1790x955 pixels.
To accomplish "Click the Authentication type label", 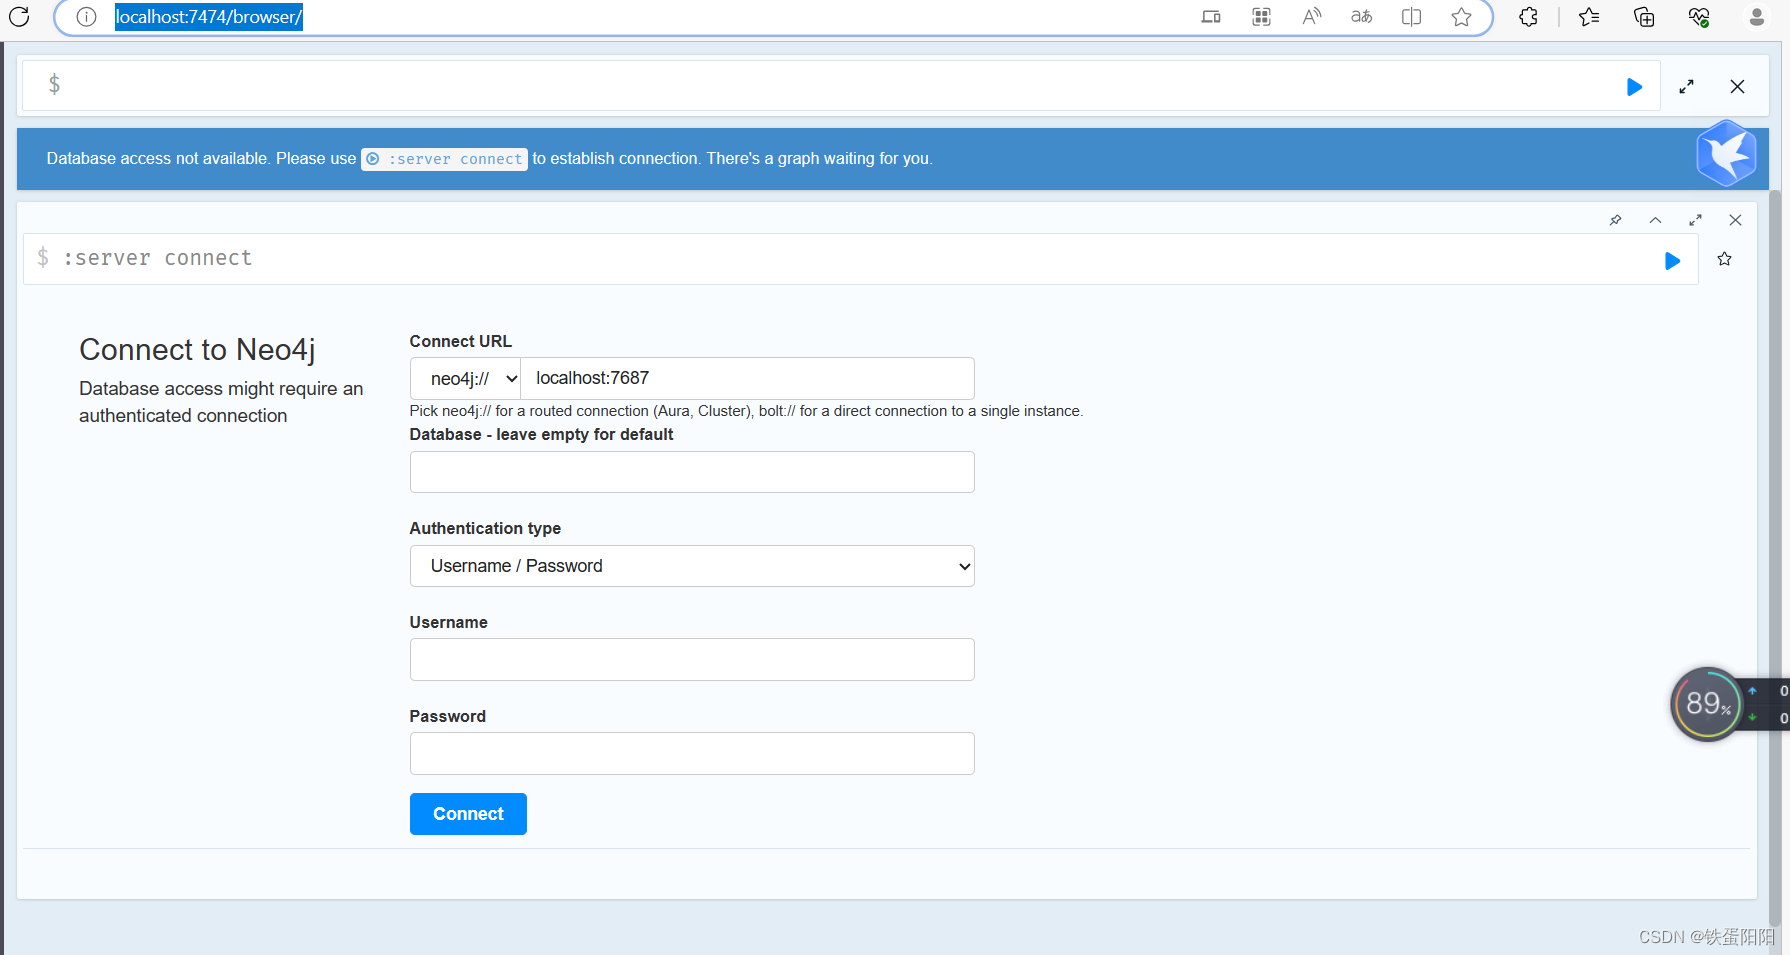I will 485,528.
